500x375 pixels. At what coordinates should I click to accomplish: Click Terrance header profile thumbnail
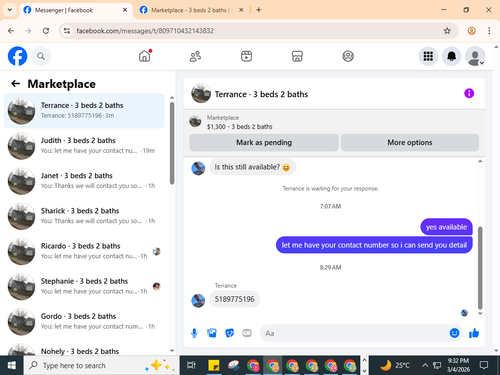[x=201, y=94]
